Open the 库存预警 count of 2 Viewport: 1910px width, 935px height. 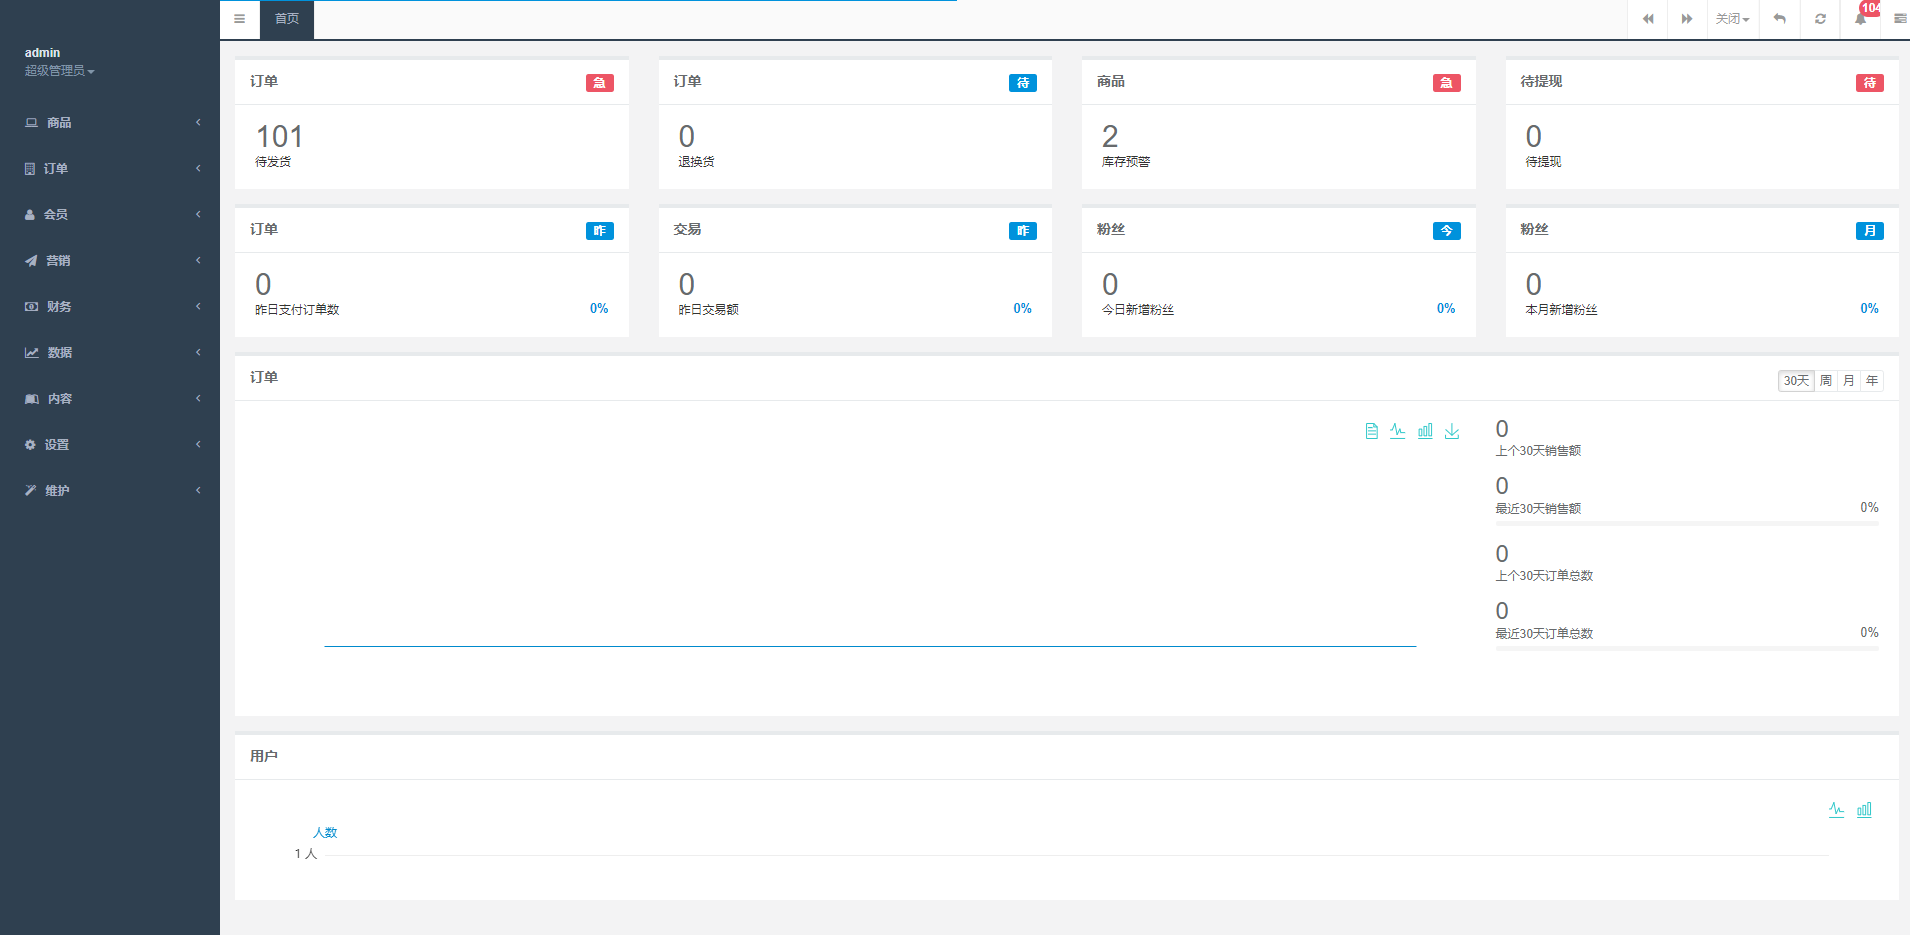coord(1110,136)
